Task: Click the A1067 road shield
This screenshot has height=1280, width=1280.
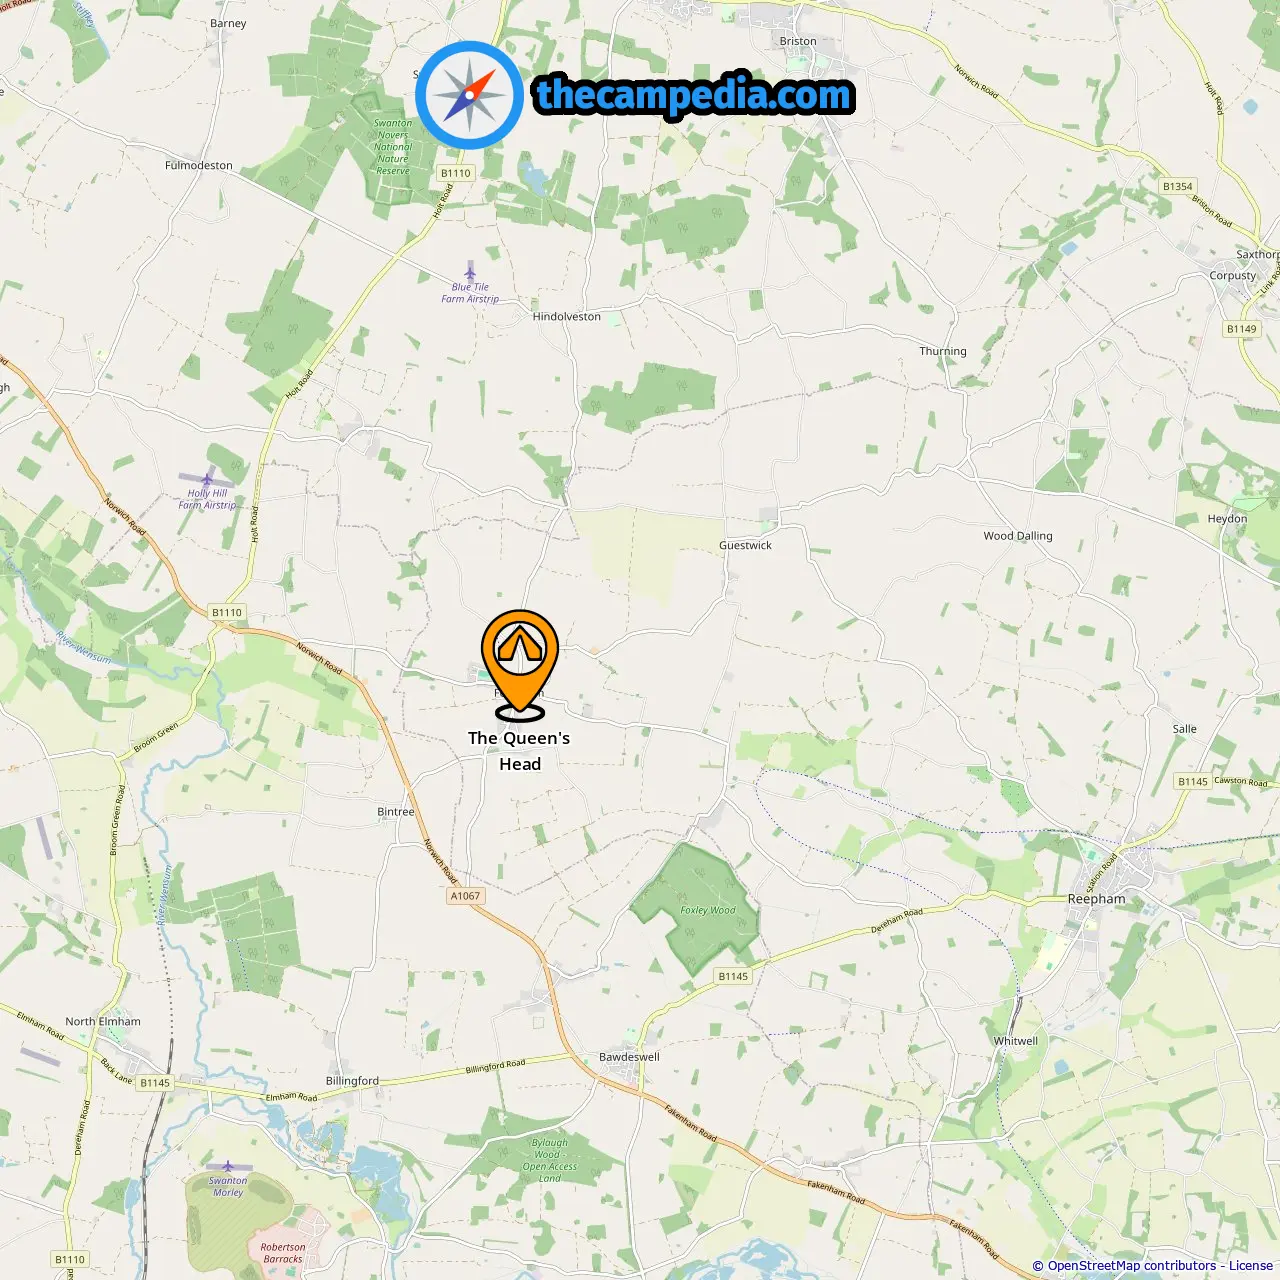Action: pos(465,896)
